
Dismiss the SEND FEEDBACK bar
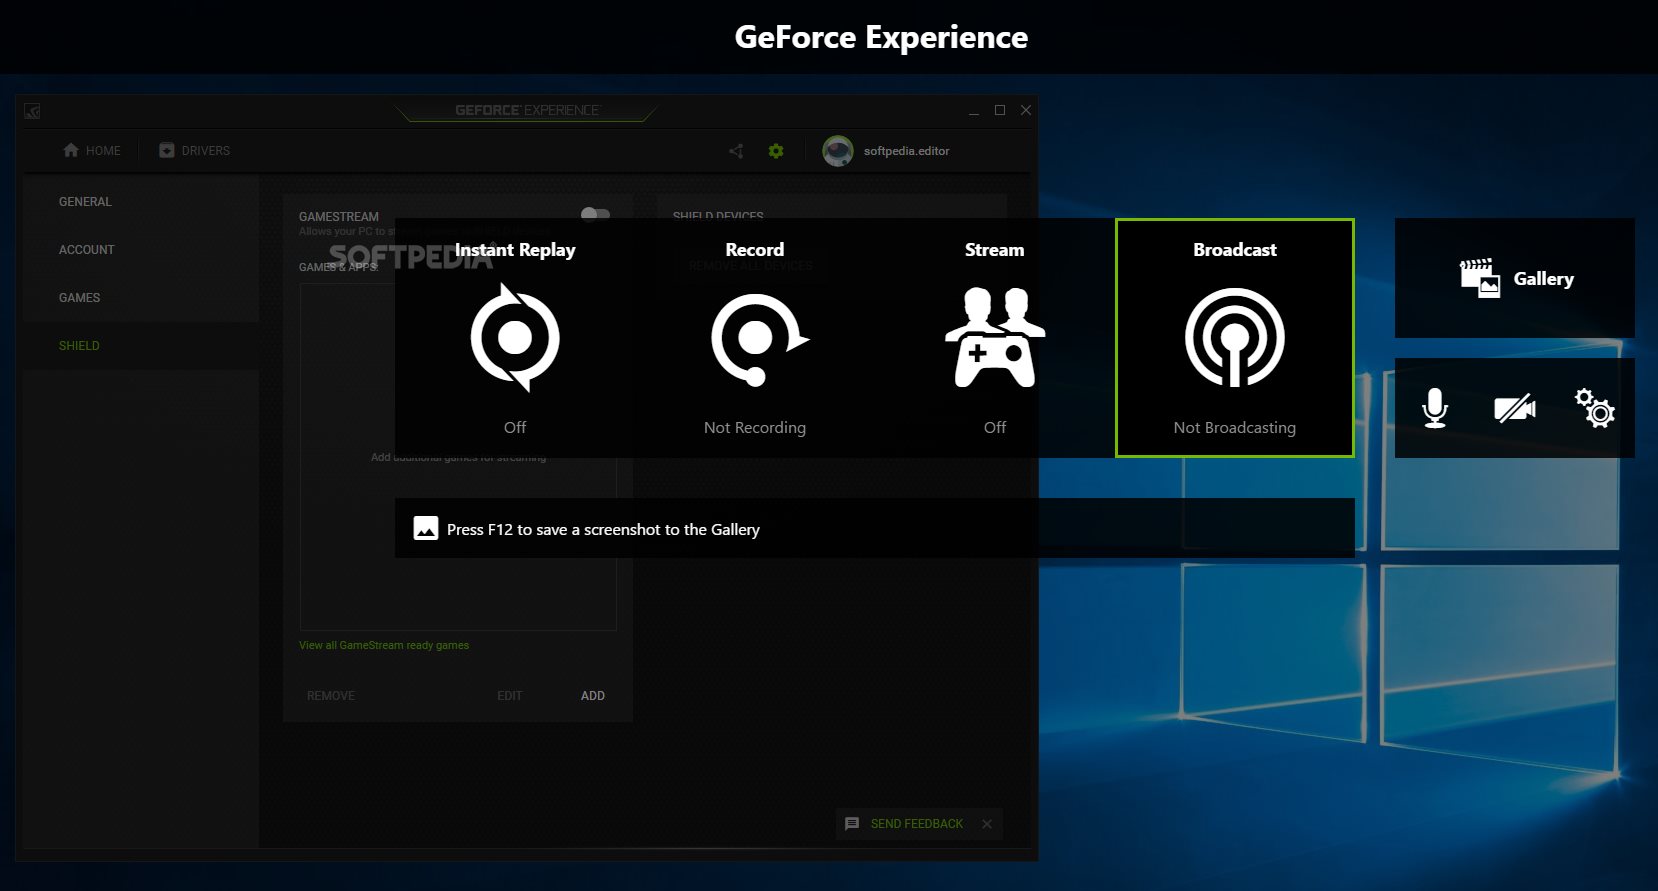pyautogui.click(x=987, y=824)
